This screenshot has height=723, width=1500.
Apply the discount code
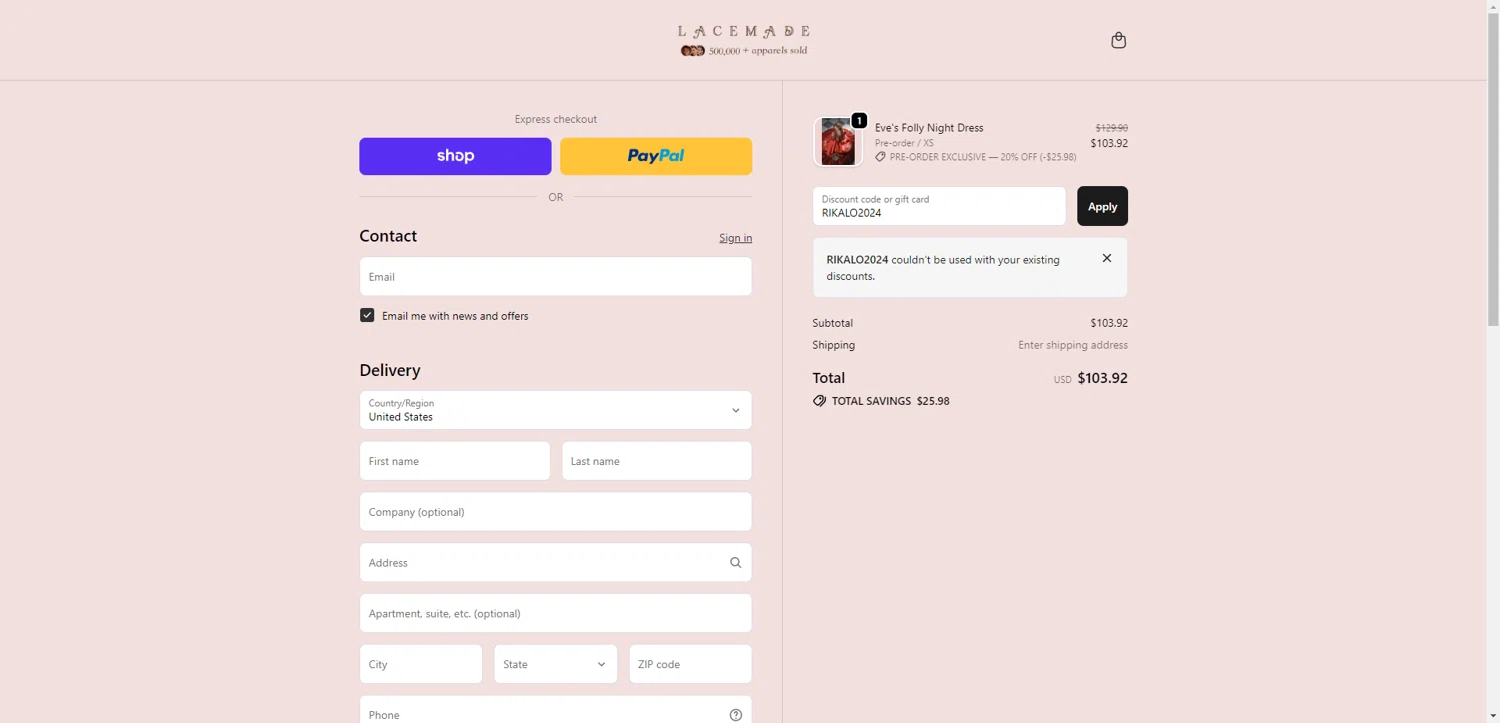pyautogui.click(x=1102, y=206)
